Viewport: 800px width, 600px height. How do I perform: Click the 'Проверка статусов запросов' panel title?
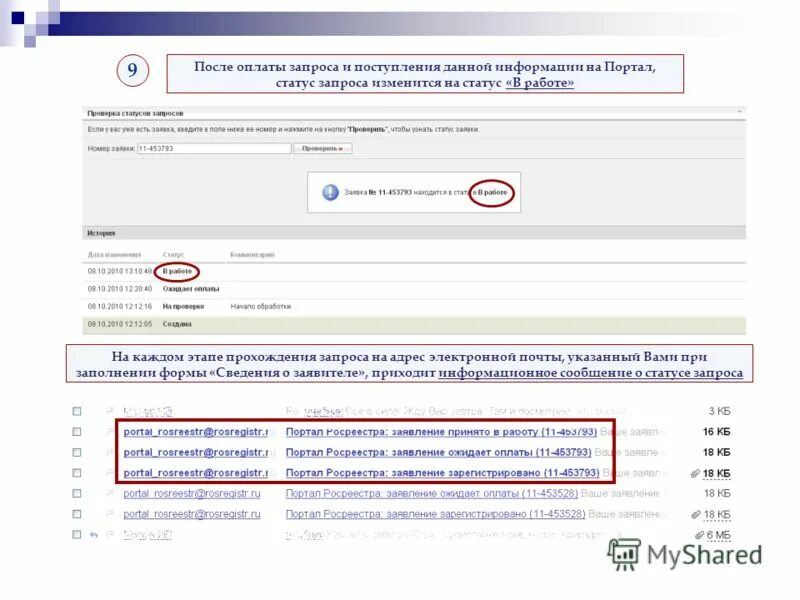(x=135, y=113)
